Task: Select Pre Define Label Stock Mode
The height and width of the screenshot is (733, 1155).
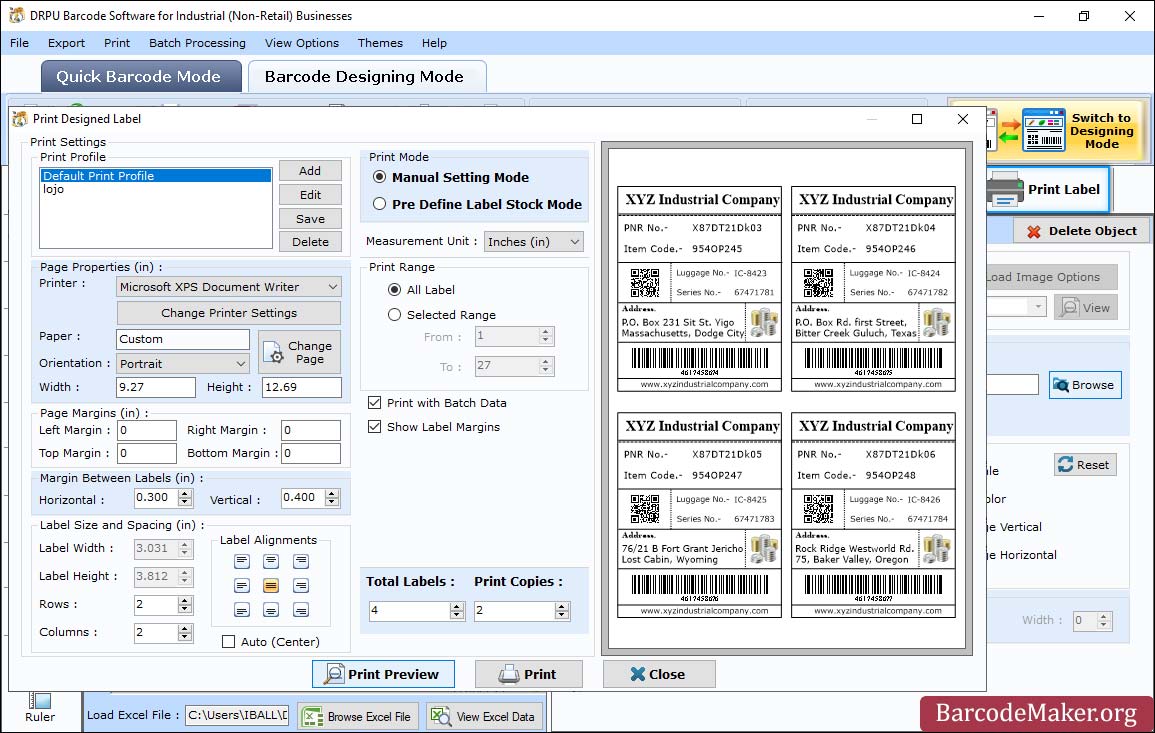Action: (379, 204)
